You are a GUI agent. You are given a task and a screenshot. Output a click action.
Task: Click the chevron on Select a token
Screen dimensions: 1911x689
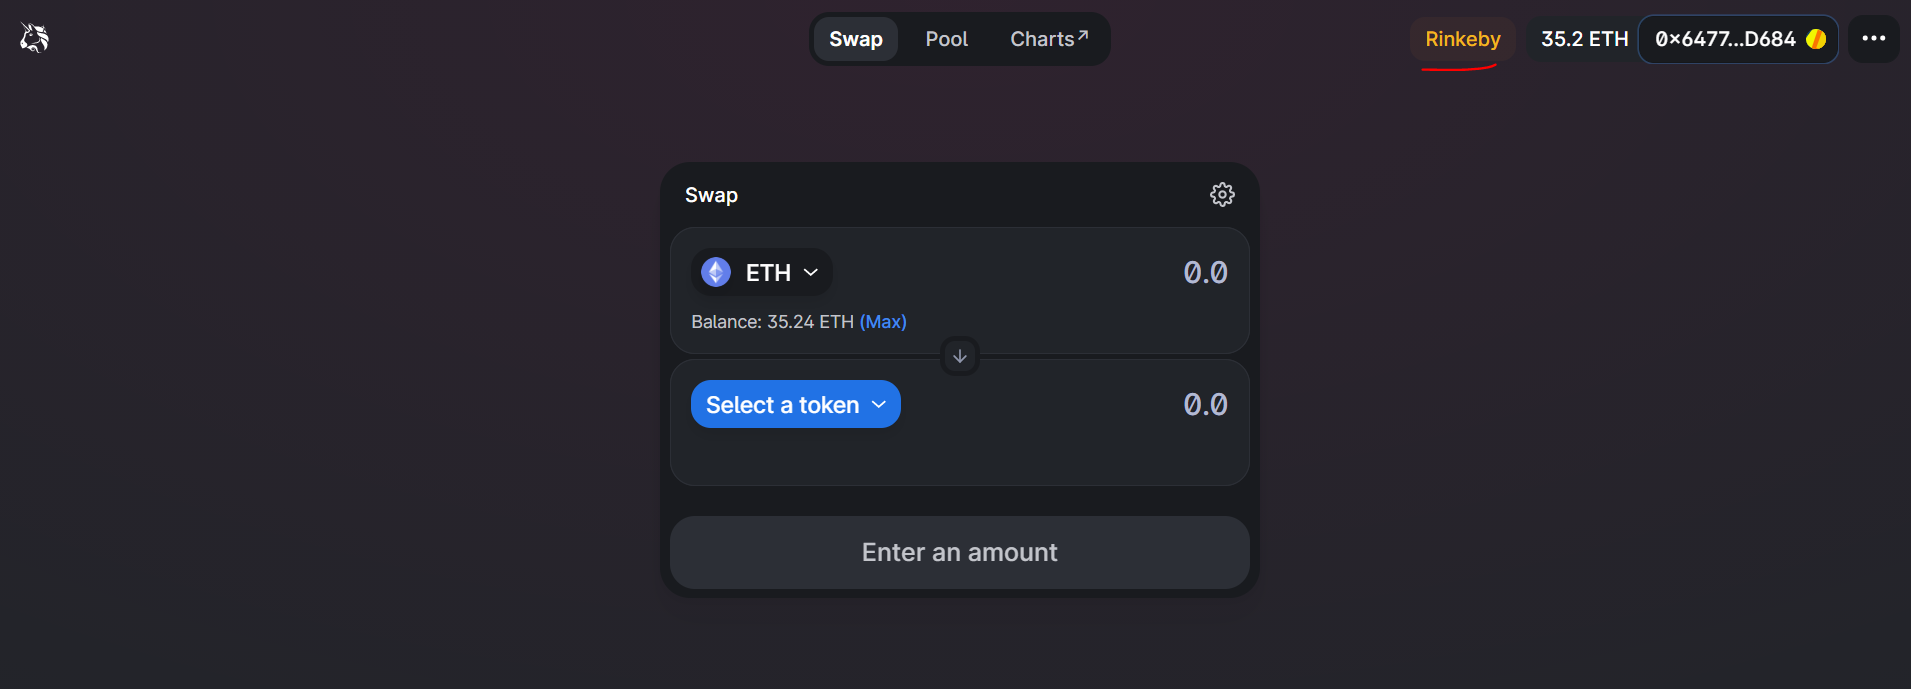click(x=879, y=404)
